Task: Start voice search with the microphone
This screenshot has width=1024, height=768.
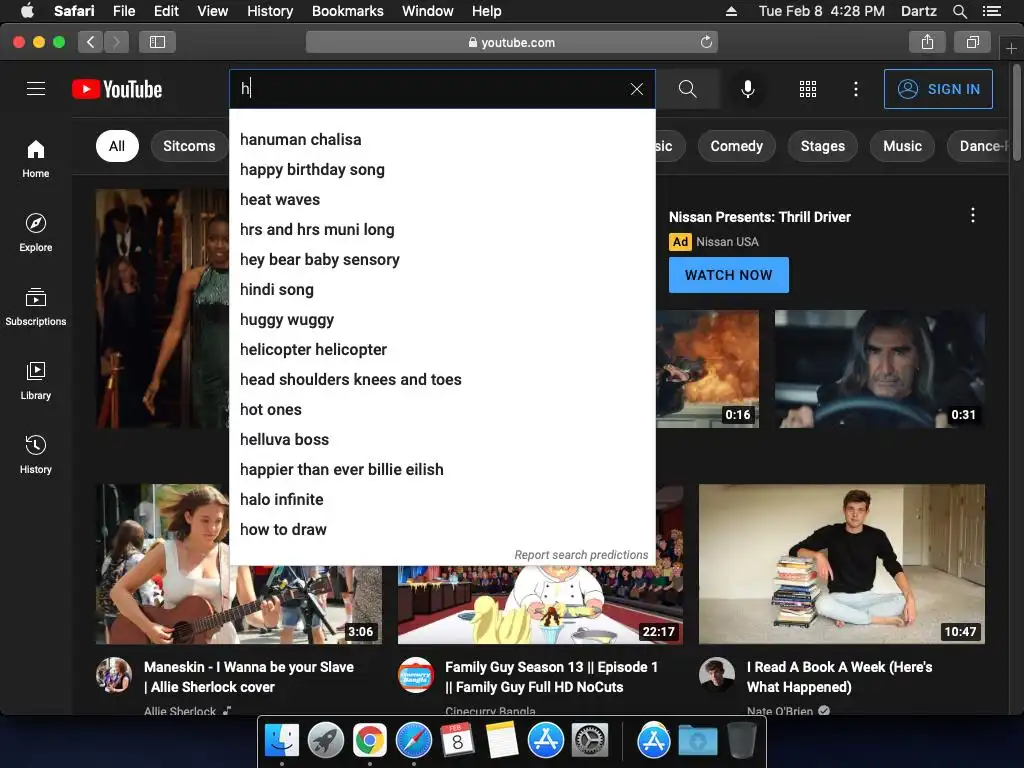Action: [x=748, y=89]
